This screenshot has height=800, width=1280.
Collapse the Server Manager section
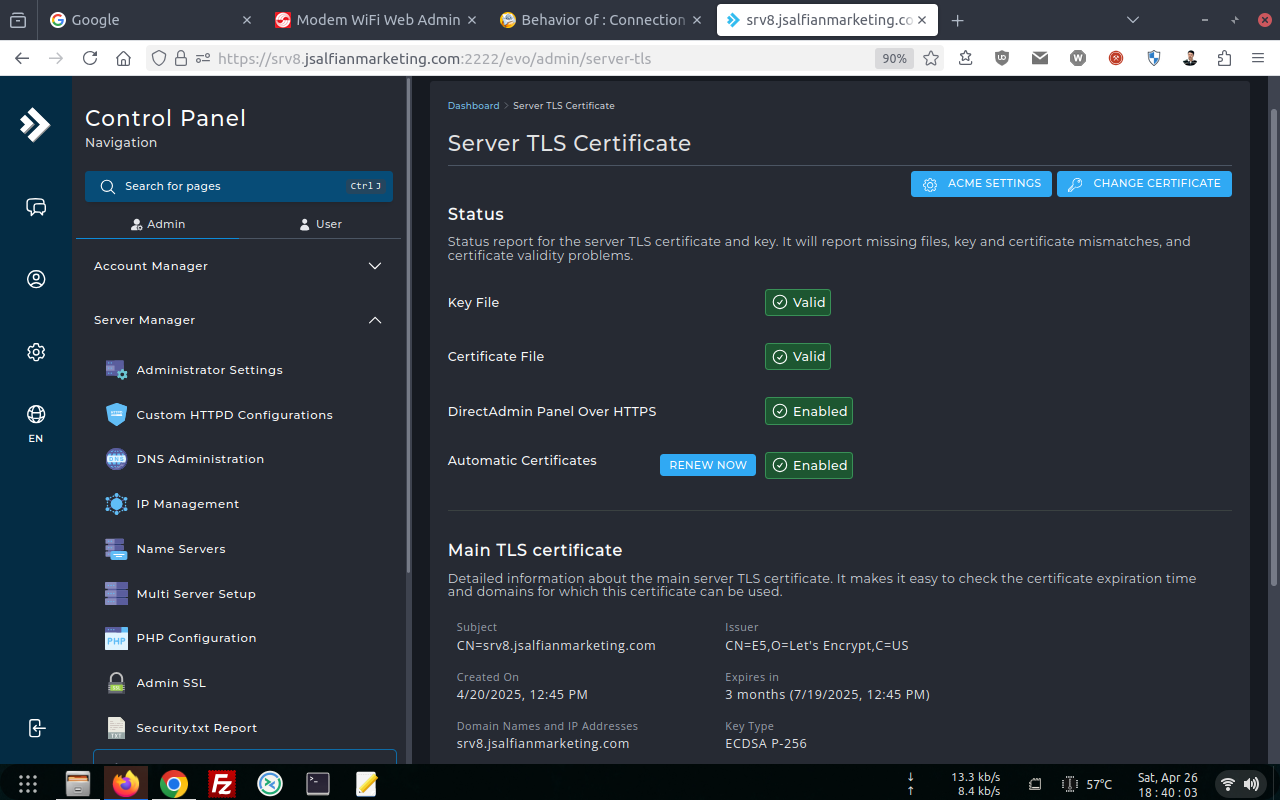pos(239,320)
